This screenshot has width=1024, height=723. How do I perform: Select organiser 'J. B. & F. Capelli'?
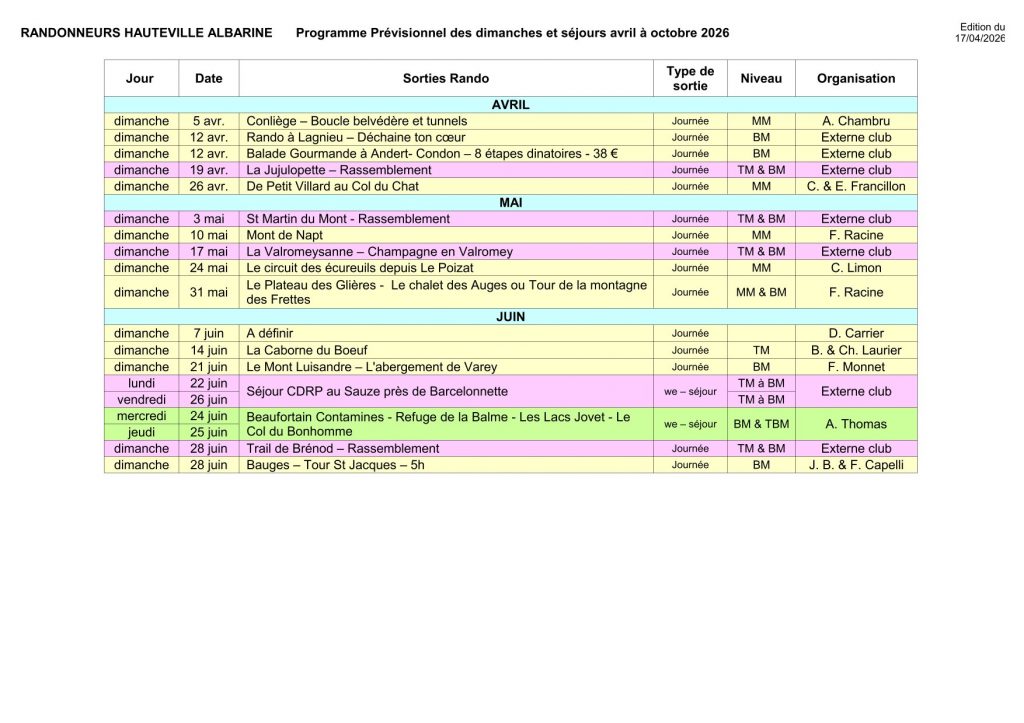(856, 465)
